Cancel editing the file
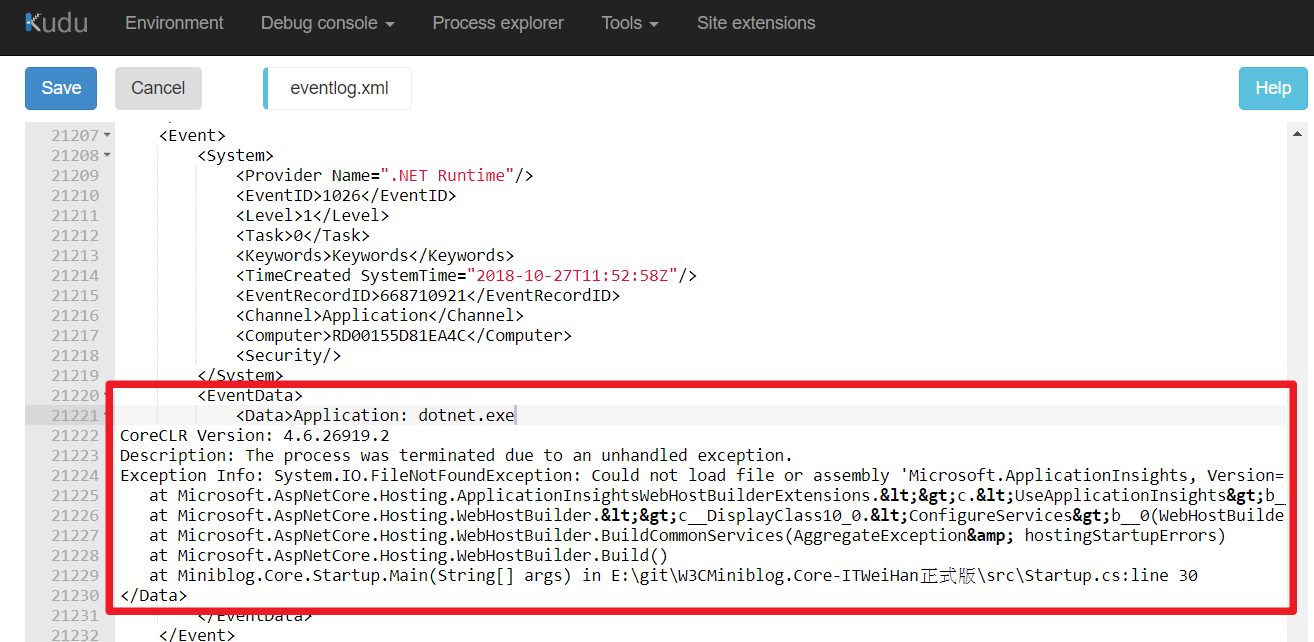Image resolution: width=1314 pixels, height=642 pixels. click(x=158, y=88)
